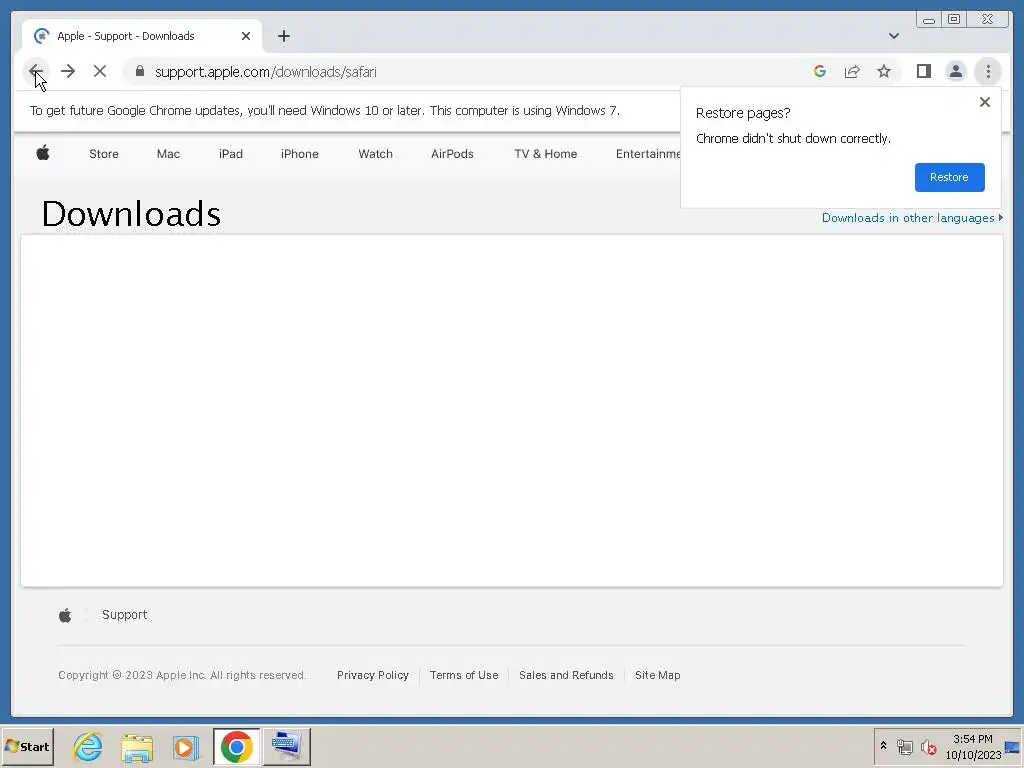Open the Windows Start menu
The image size is (1024, 768).
(27, 746)
